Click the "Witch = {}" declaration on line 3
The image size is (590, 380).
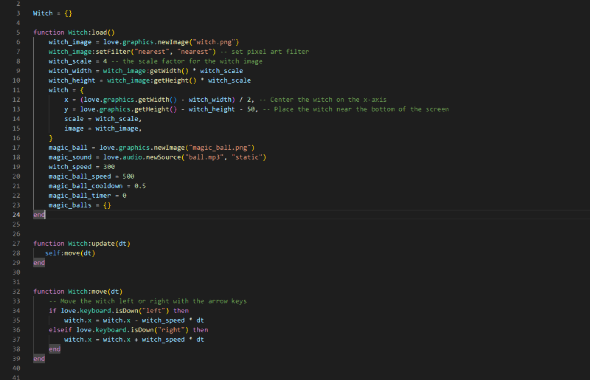(52, 14)
